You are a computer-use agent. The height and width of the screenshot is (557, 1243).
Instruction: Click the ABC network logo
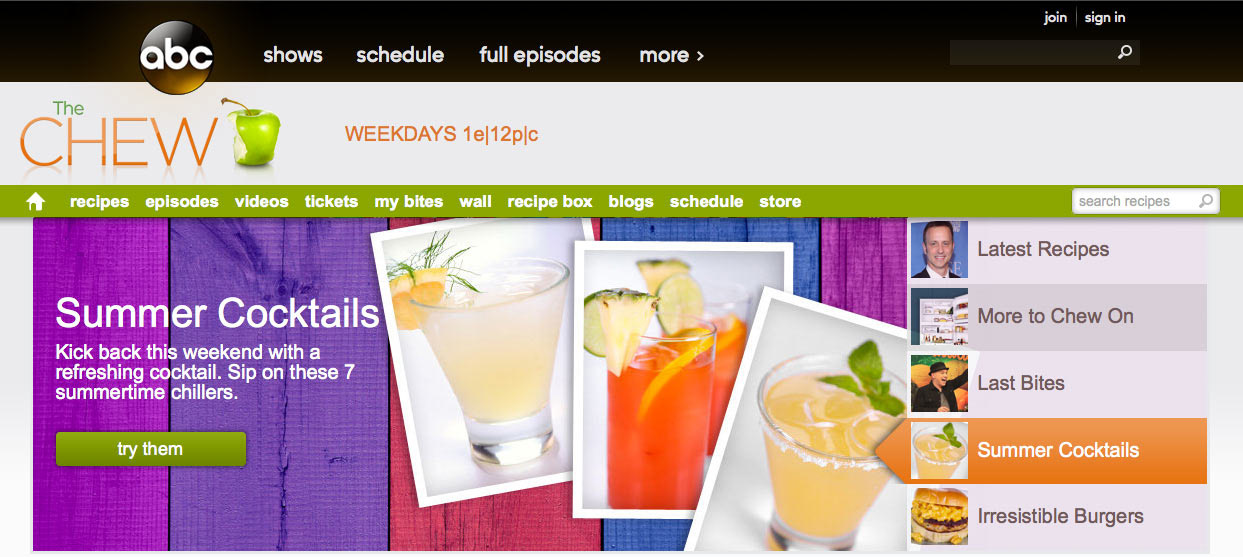177,54
